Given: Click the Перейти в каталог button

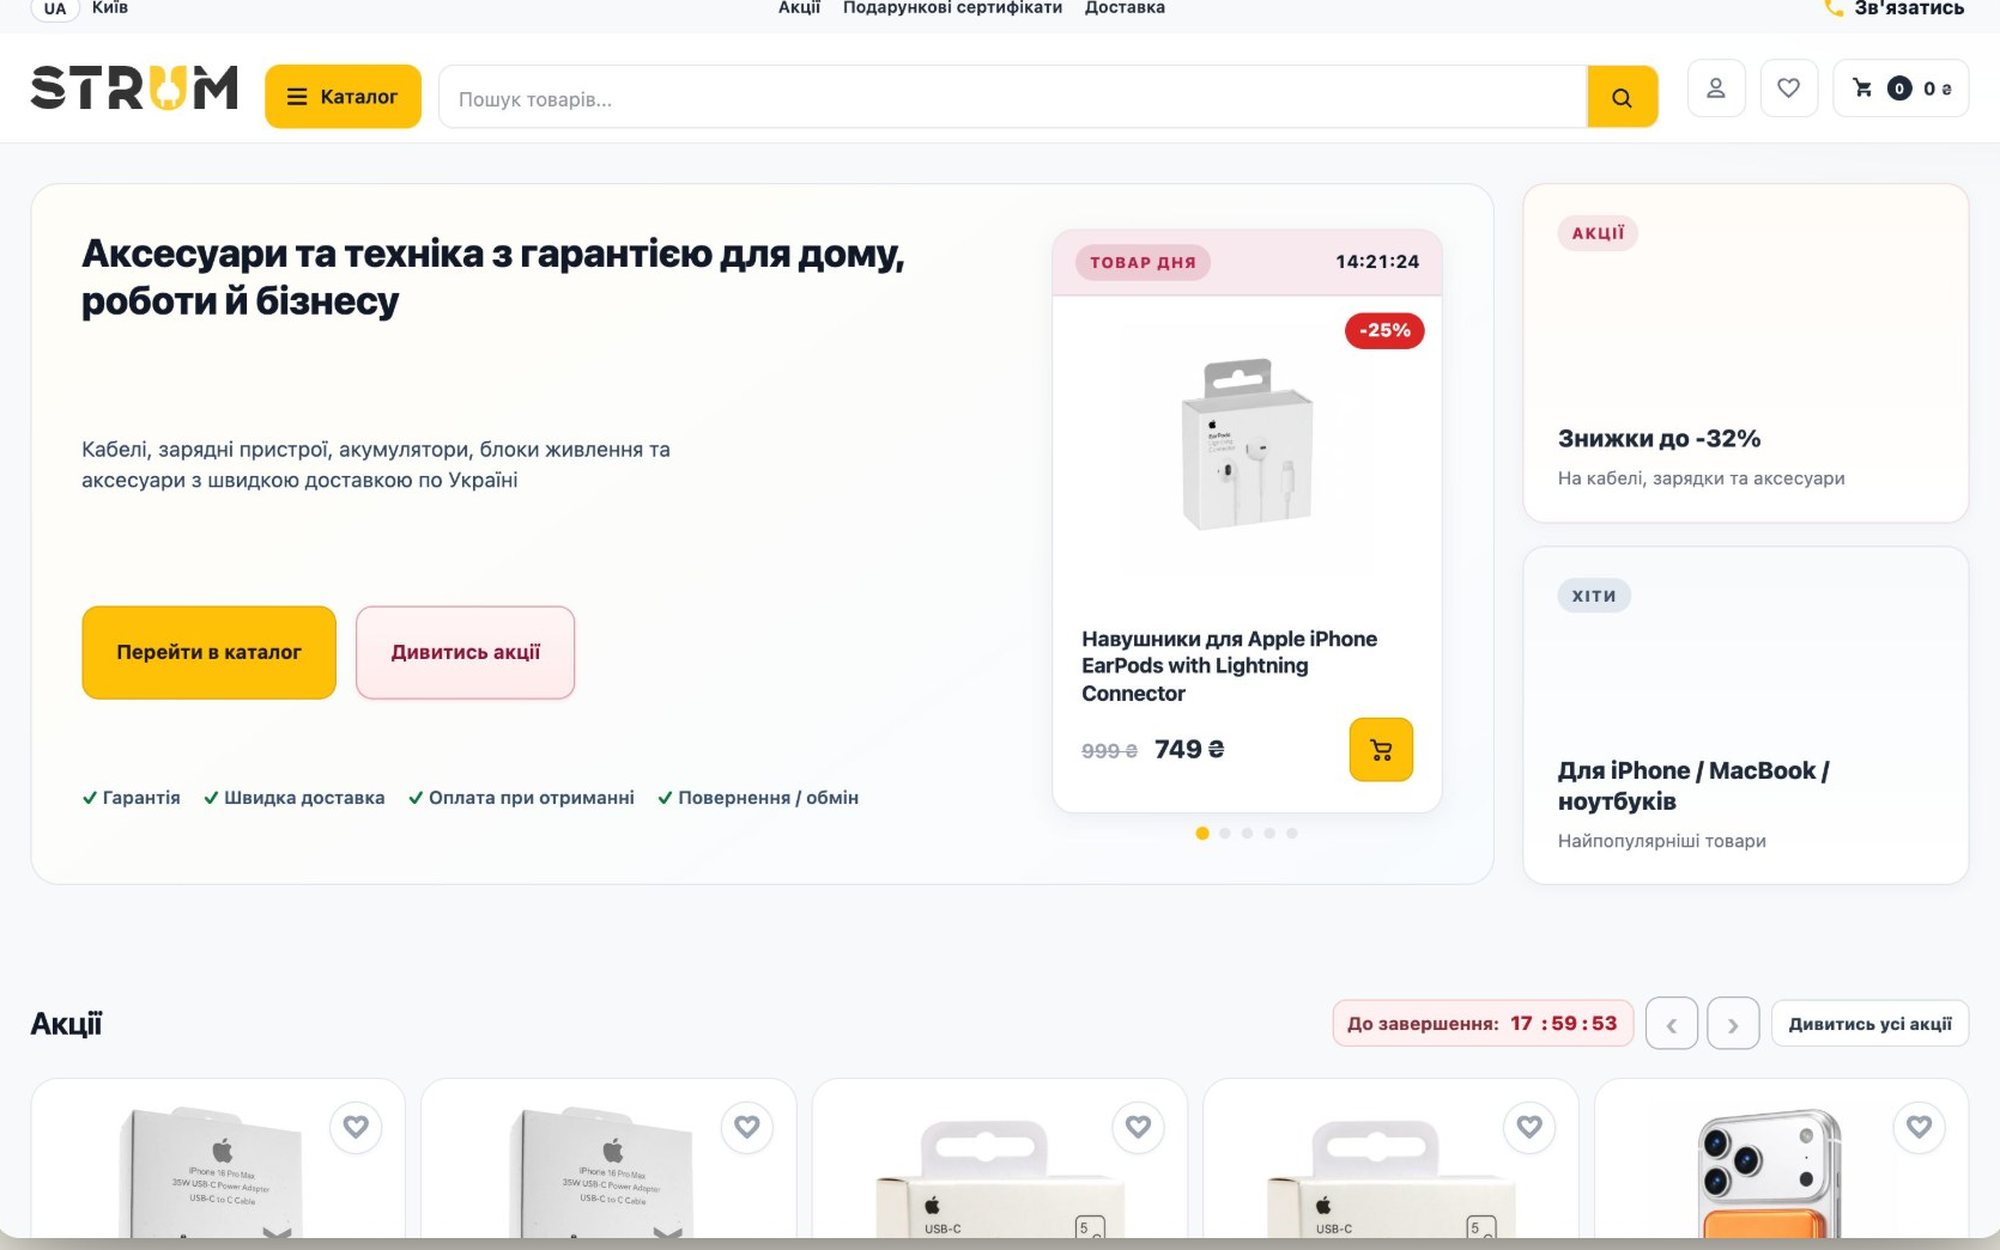Looking at the screenshot, I should pos(209,652).
